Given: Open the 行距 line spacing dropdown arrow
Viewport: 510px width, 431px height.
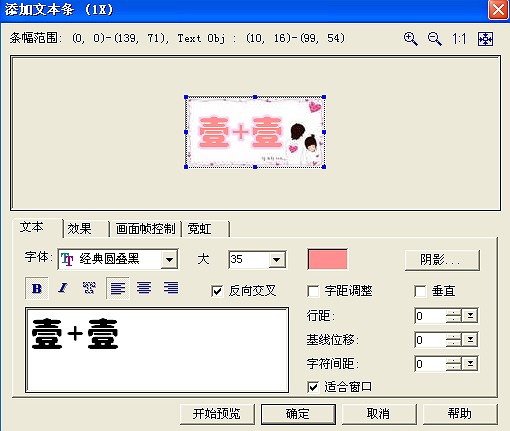Looking at the screenshot, I should click(x=470, y=316).
